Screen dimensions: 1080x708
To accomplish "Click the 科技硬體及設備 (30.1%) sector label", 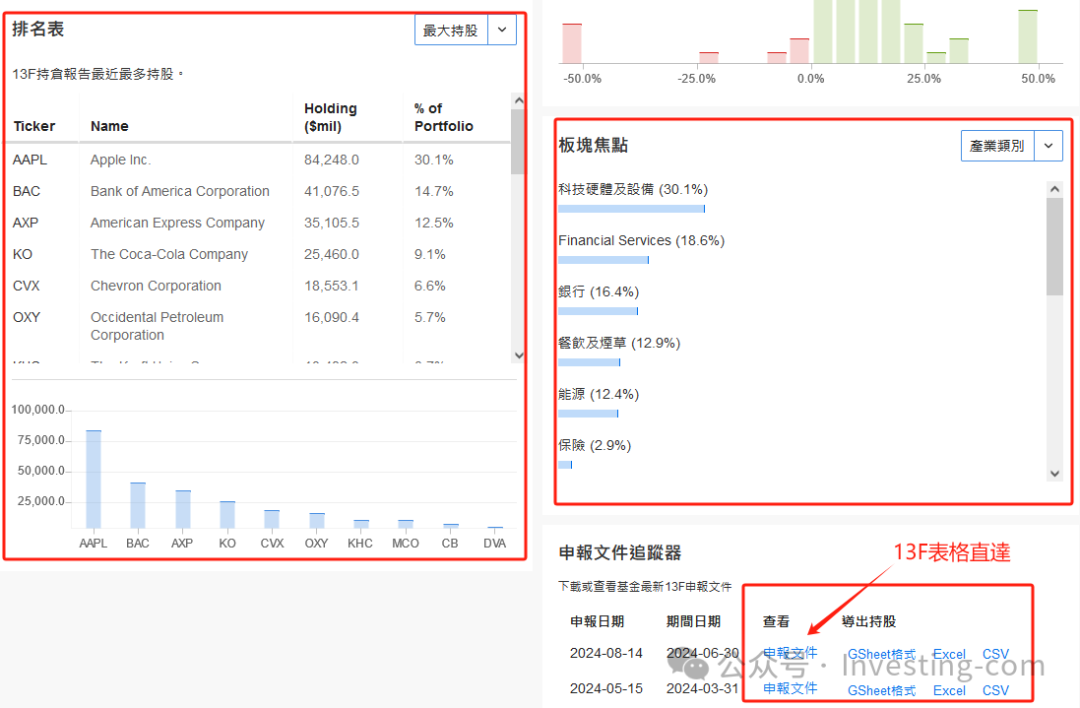I will tap(633, 189).
